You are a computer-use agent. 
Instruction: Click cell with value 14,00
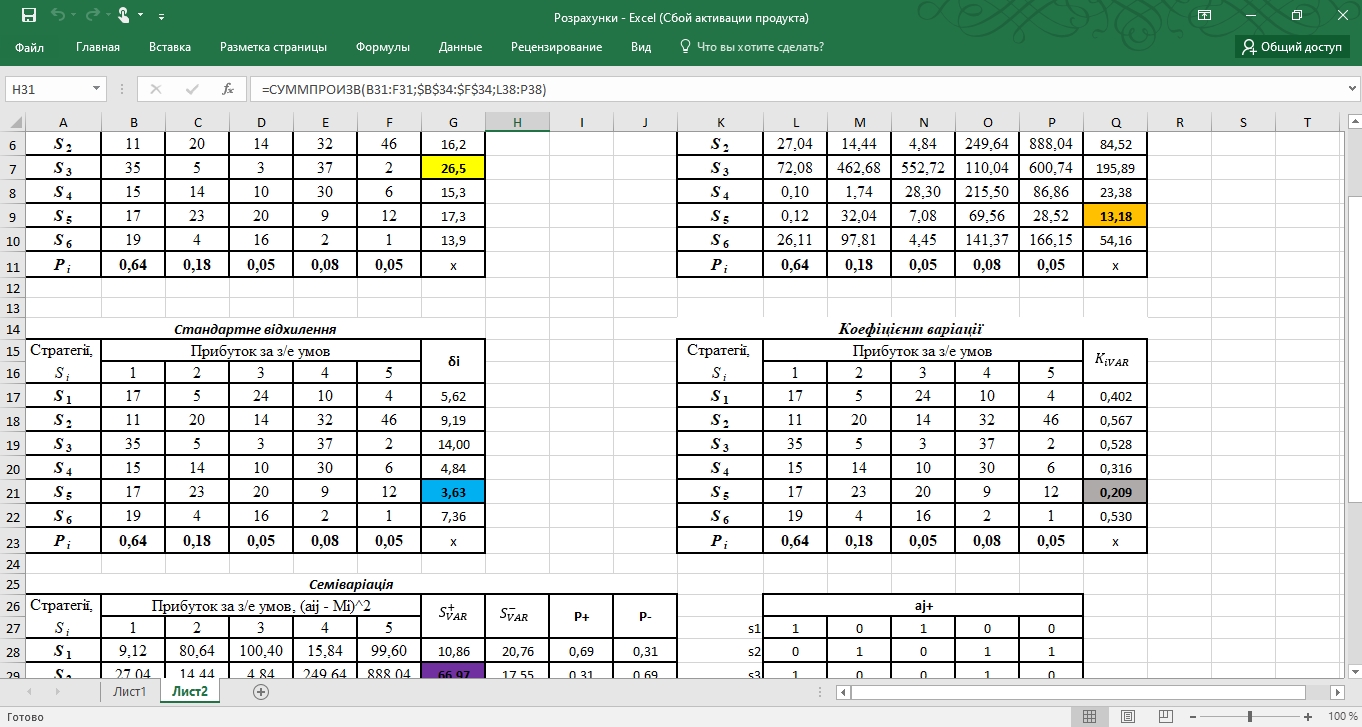[453, 444]
